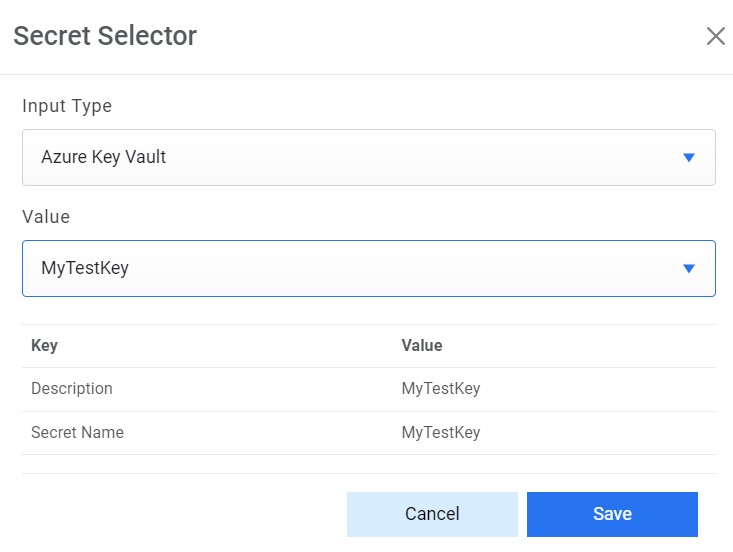Select MyTestKey value in Secret Name row
The width and height of the screenshot is (733, 552).
441,433
